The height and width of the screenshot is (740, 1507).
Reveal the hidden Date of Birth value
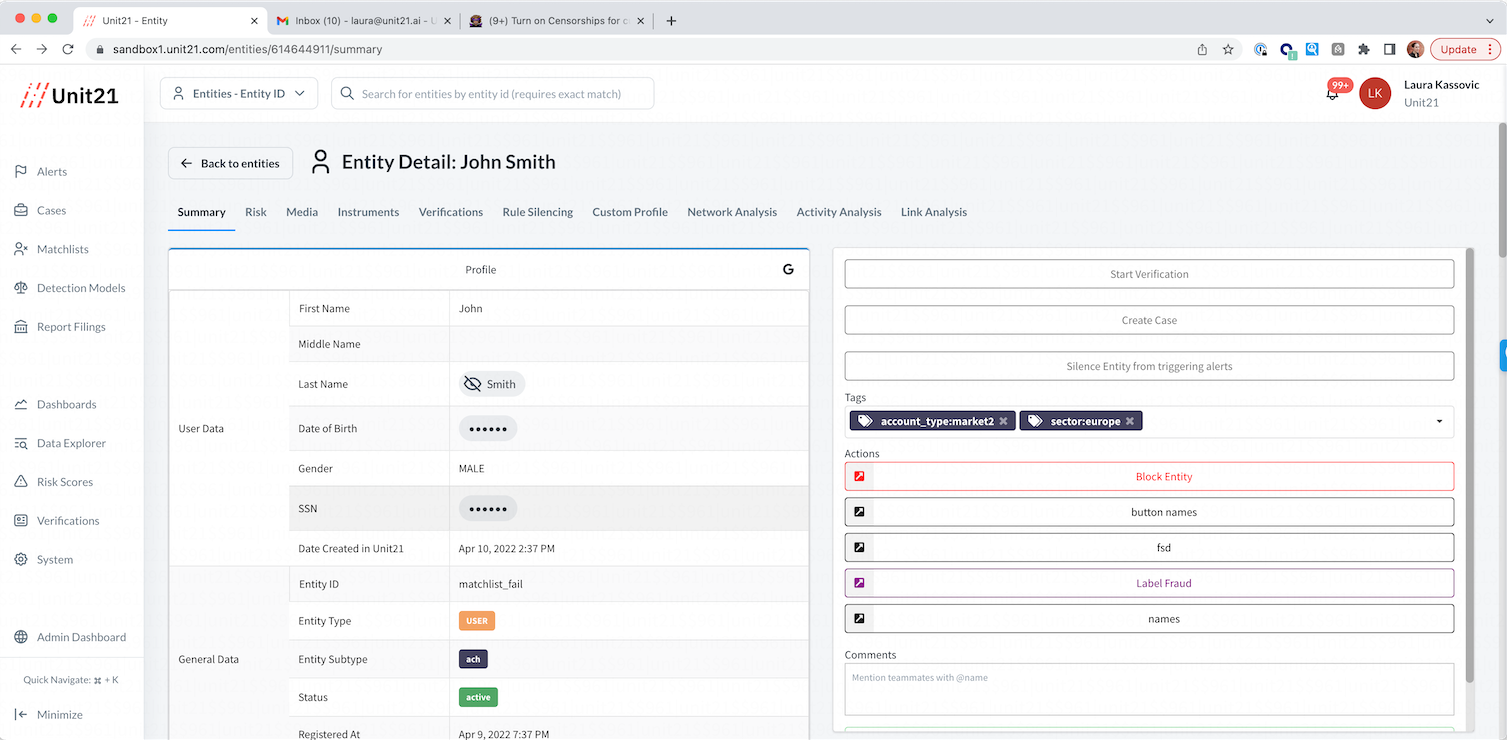click(488, 429)
